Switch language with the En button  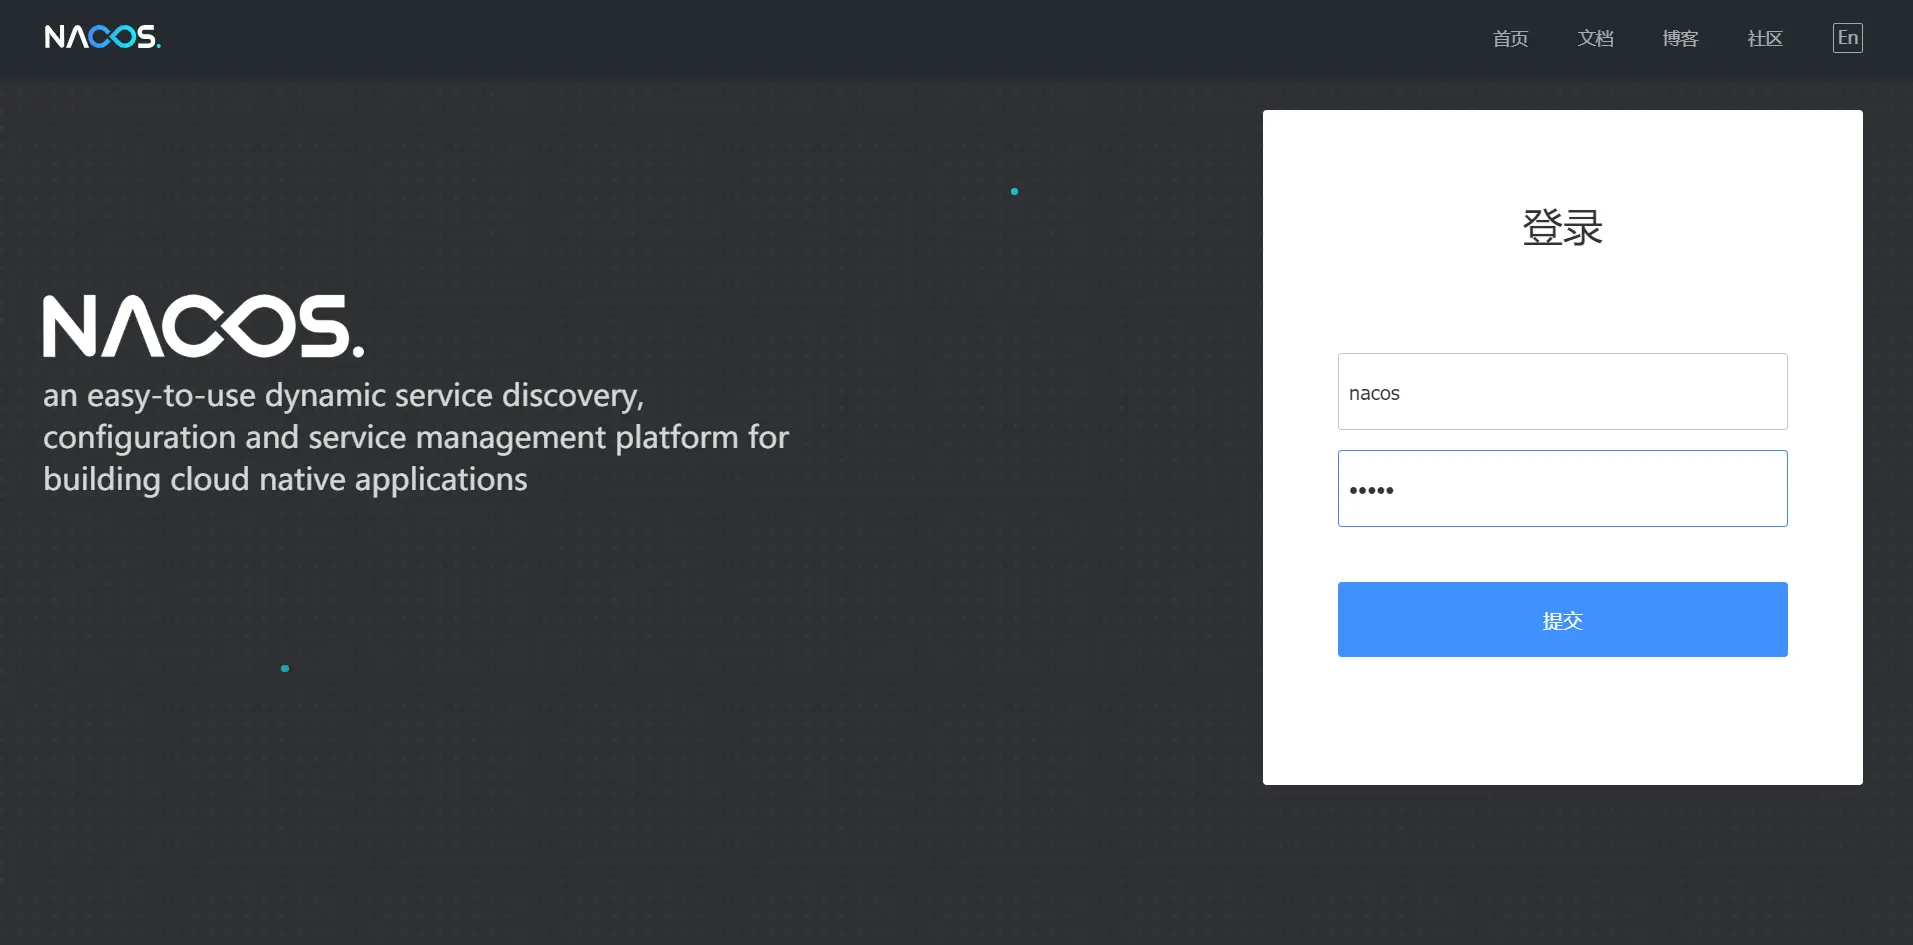tap(1847, 38)
